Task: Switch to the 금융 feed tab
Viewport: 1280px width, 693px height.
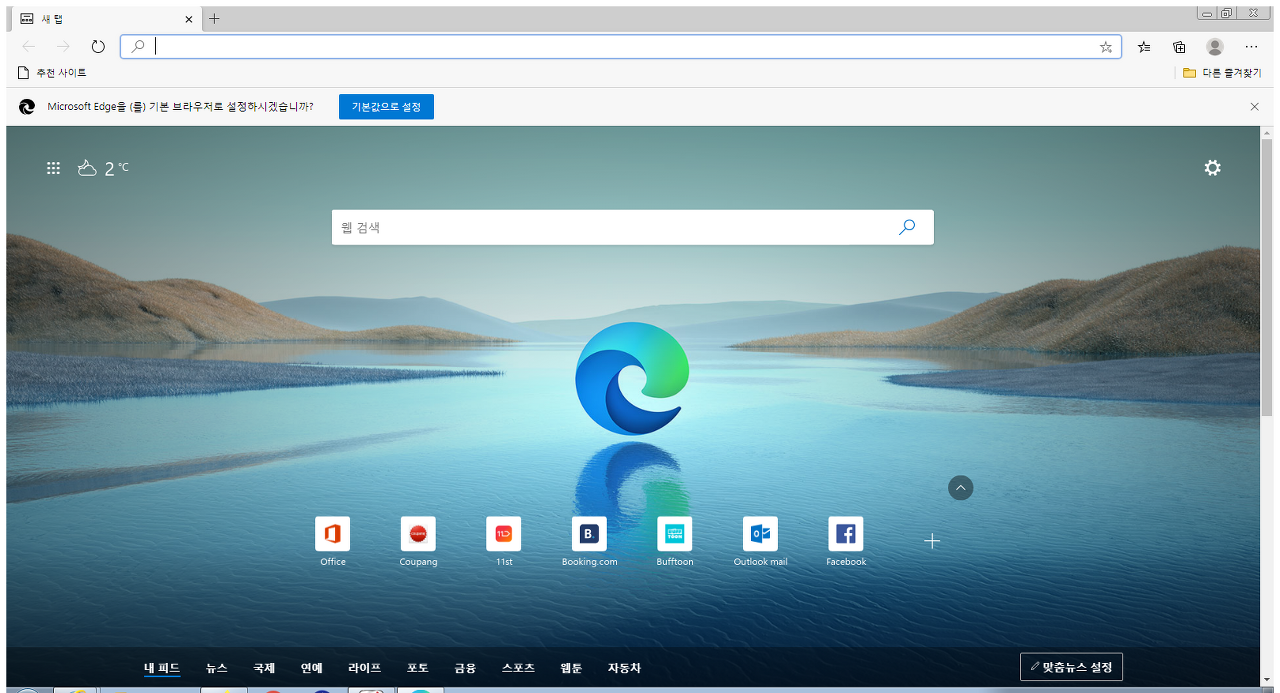Action: point(465,668)
